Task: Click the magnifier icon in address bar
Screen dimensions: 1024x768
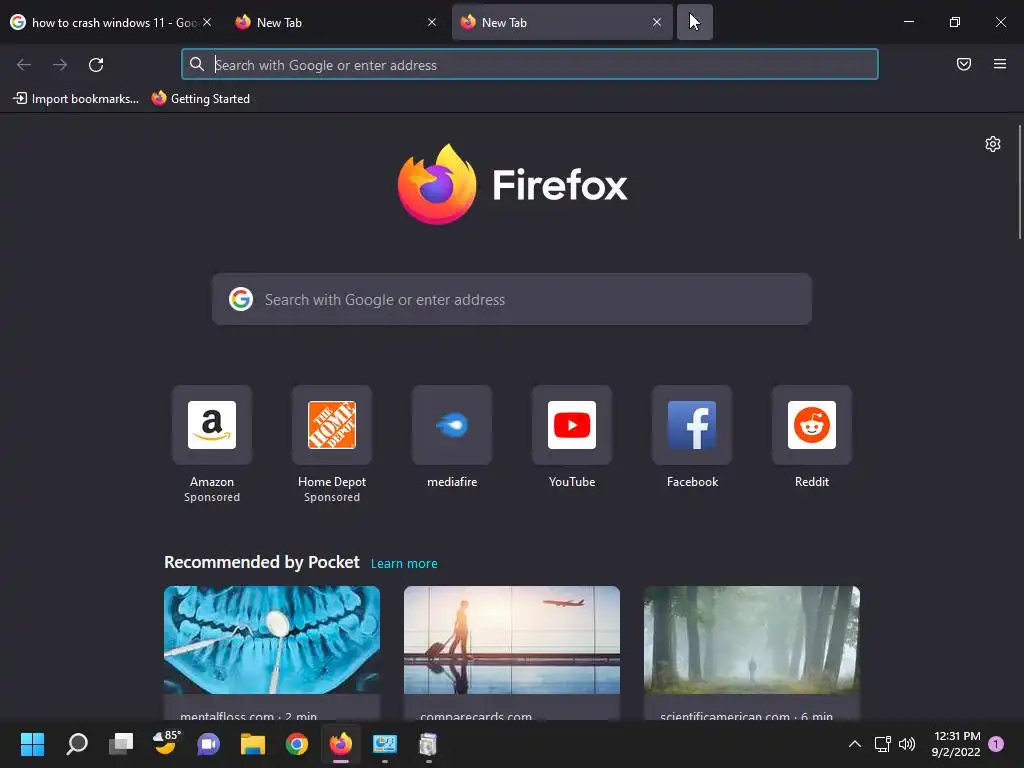Action: (x=197, y=64)
